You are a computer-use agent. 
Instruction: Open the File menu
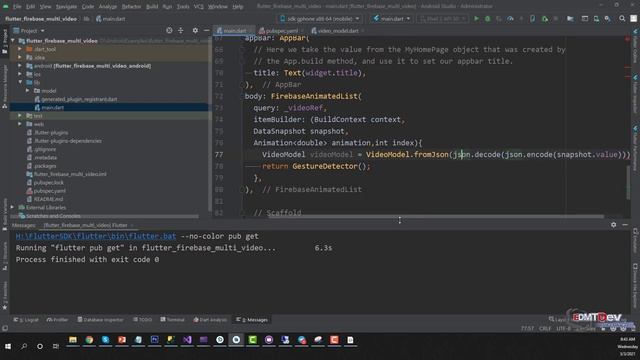tap(17, 7)
